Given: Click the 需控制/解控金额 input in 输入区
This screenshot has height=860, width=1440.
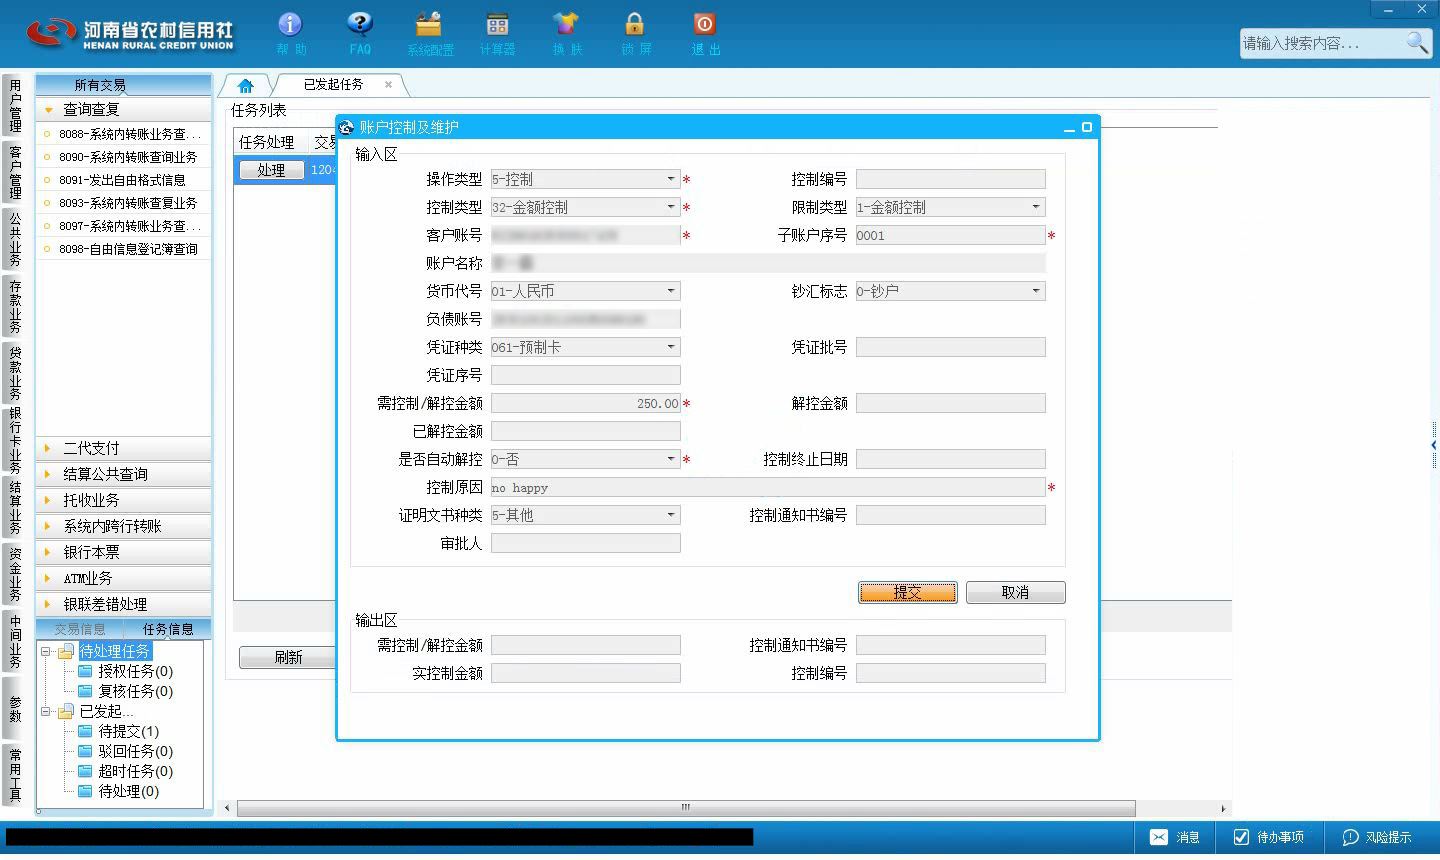Looking at the screenshot, I should click(585, 403).
